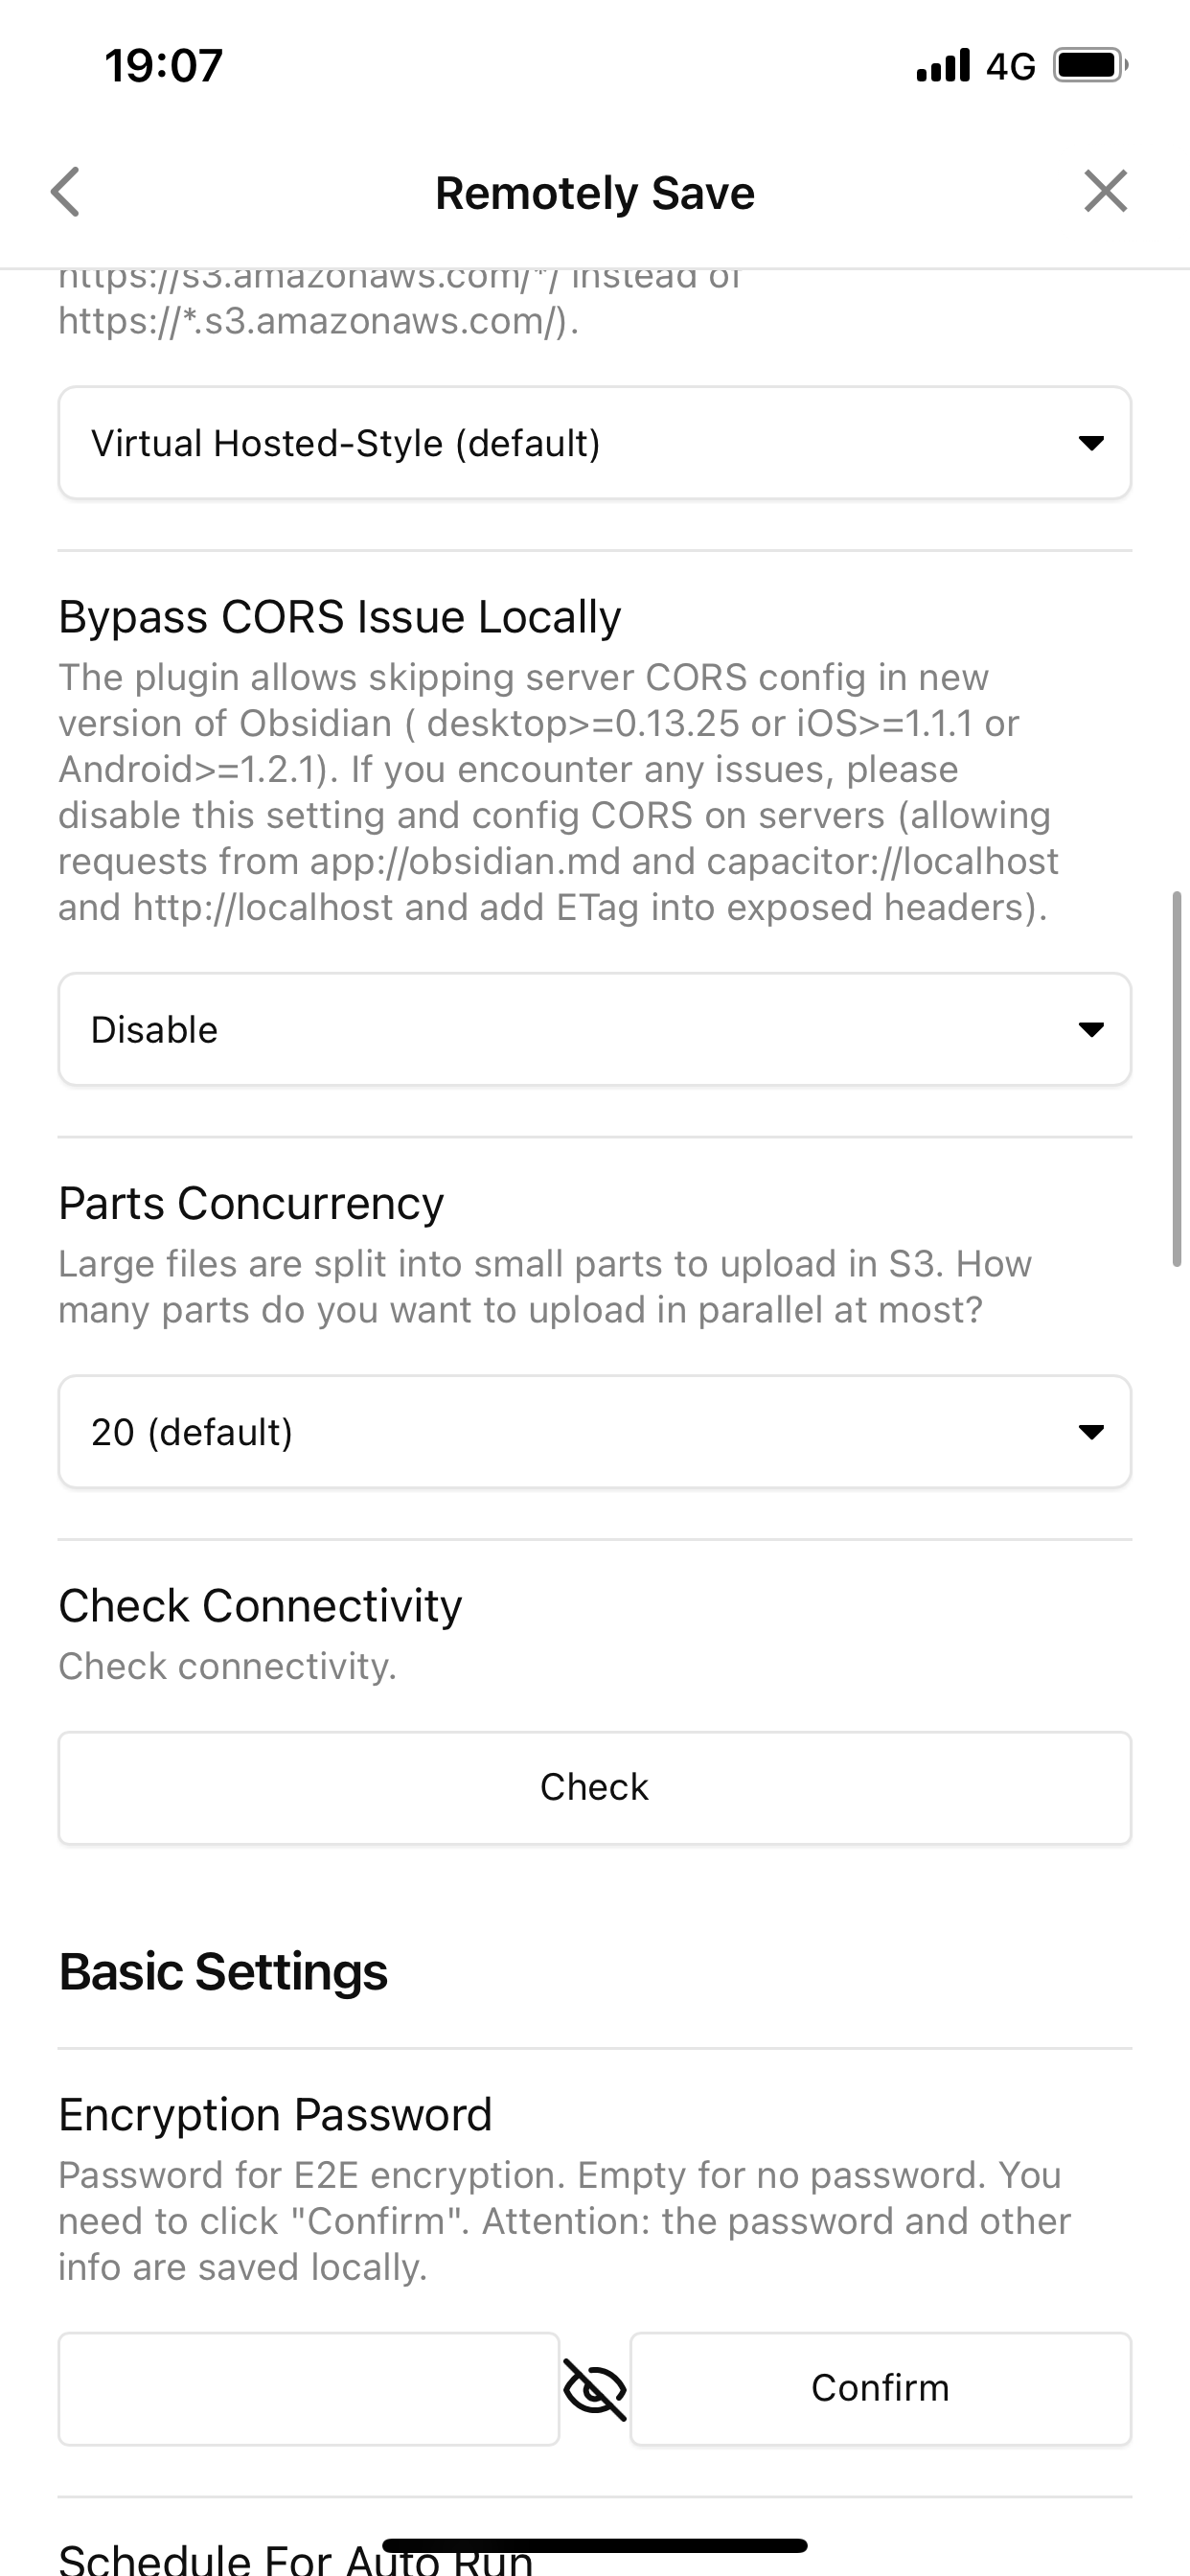Tap the Remotely Save title text
This screenshot has width=1190, height=2576.
(x=594, y=192)
